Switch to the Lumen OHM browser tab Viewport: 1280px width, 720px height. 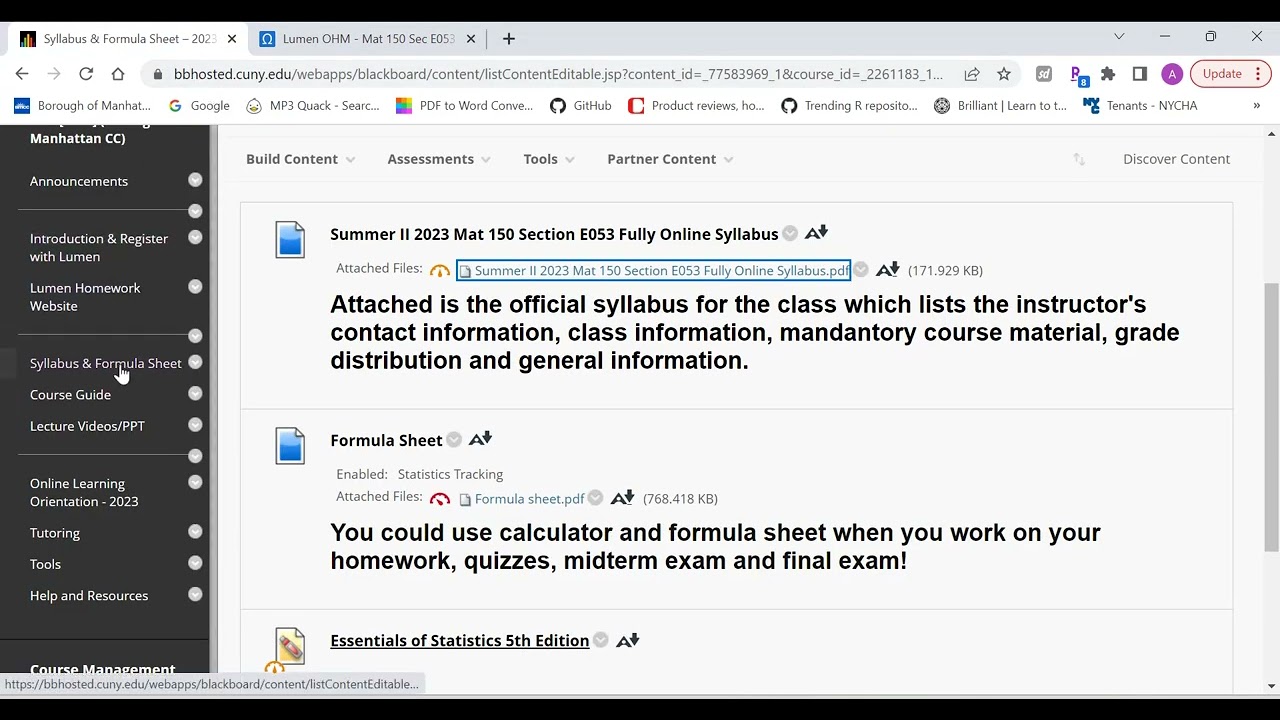pyautogui.click(x=365, y=39)
